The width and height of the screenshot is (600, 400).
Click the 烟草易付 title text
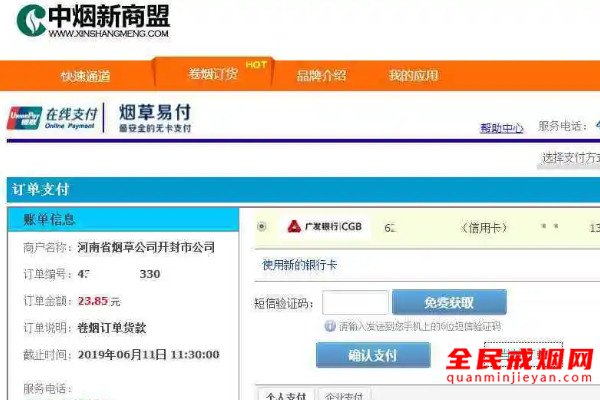point(155,112)
